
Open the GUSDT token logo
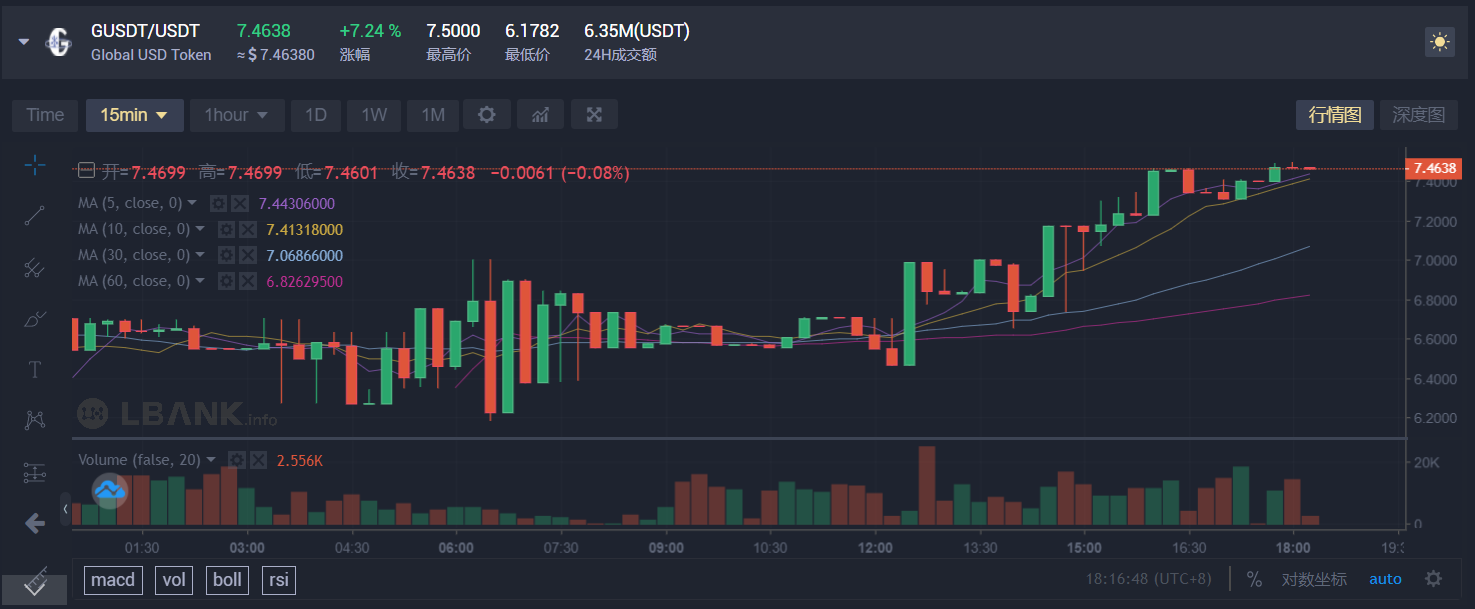click(x=59, y=42)
